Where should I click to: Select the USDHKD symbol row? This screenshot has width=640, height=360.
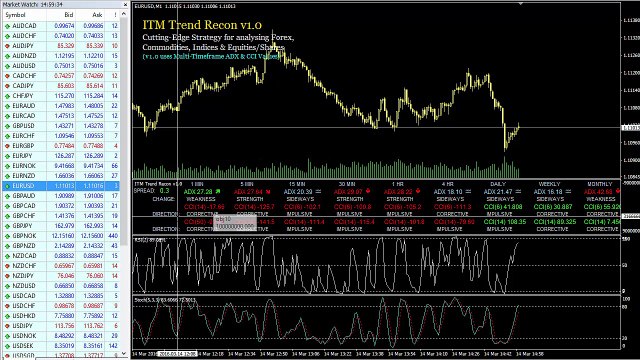coord(61,316)
